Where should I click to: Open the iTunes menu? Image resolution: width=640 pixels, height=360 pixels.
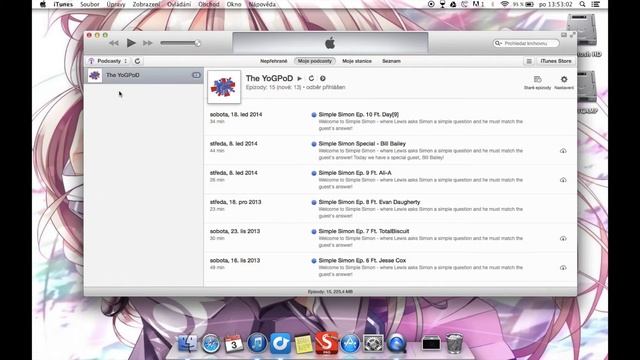click(63, 4)
